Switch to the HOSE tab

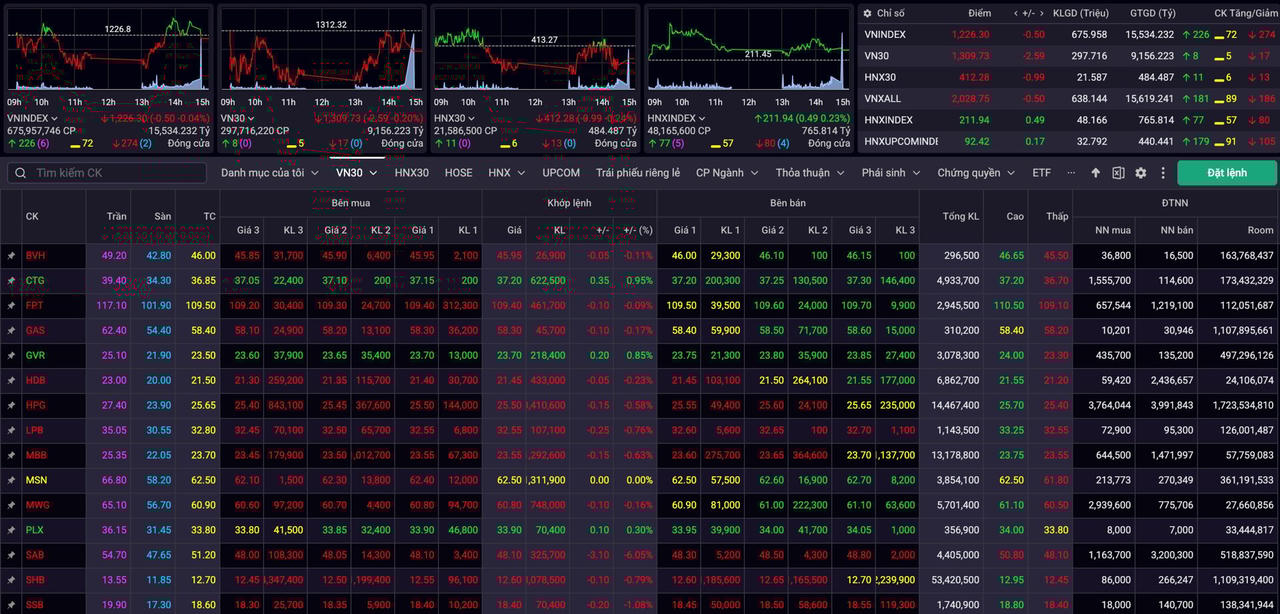pyautogui.click(x=458, y=173)
